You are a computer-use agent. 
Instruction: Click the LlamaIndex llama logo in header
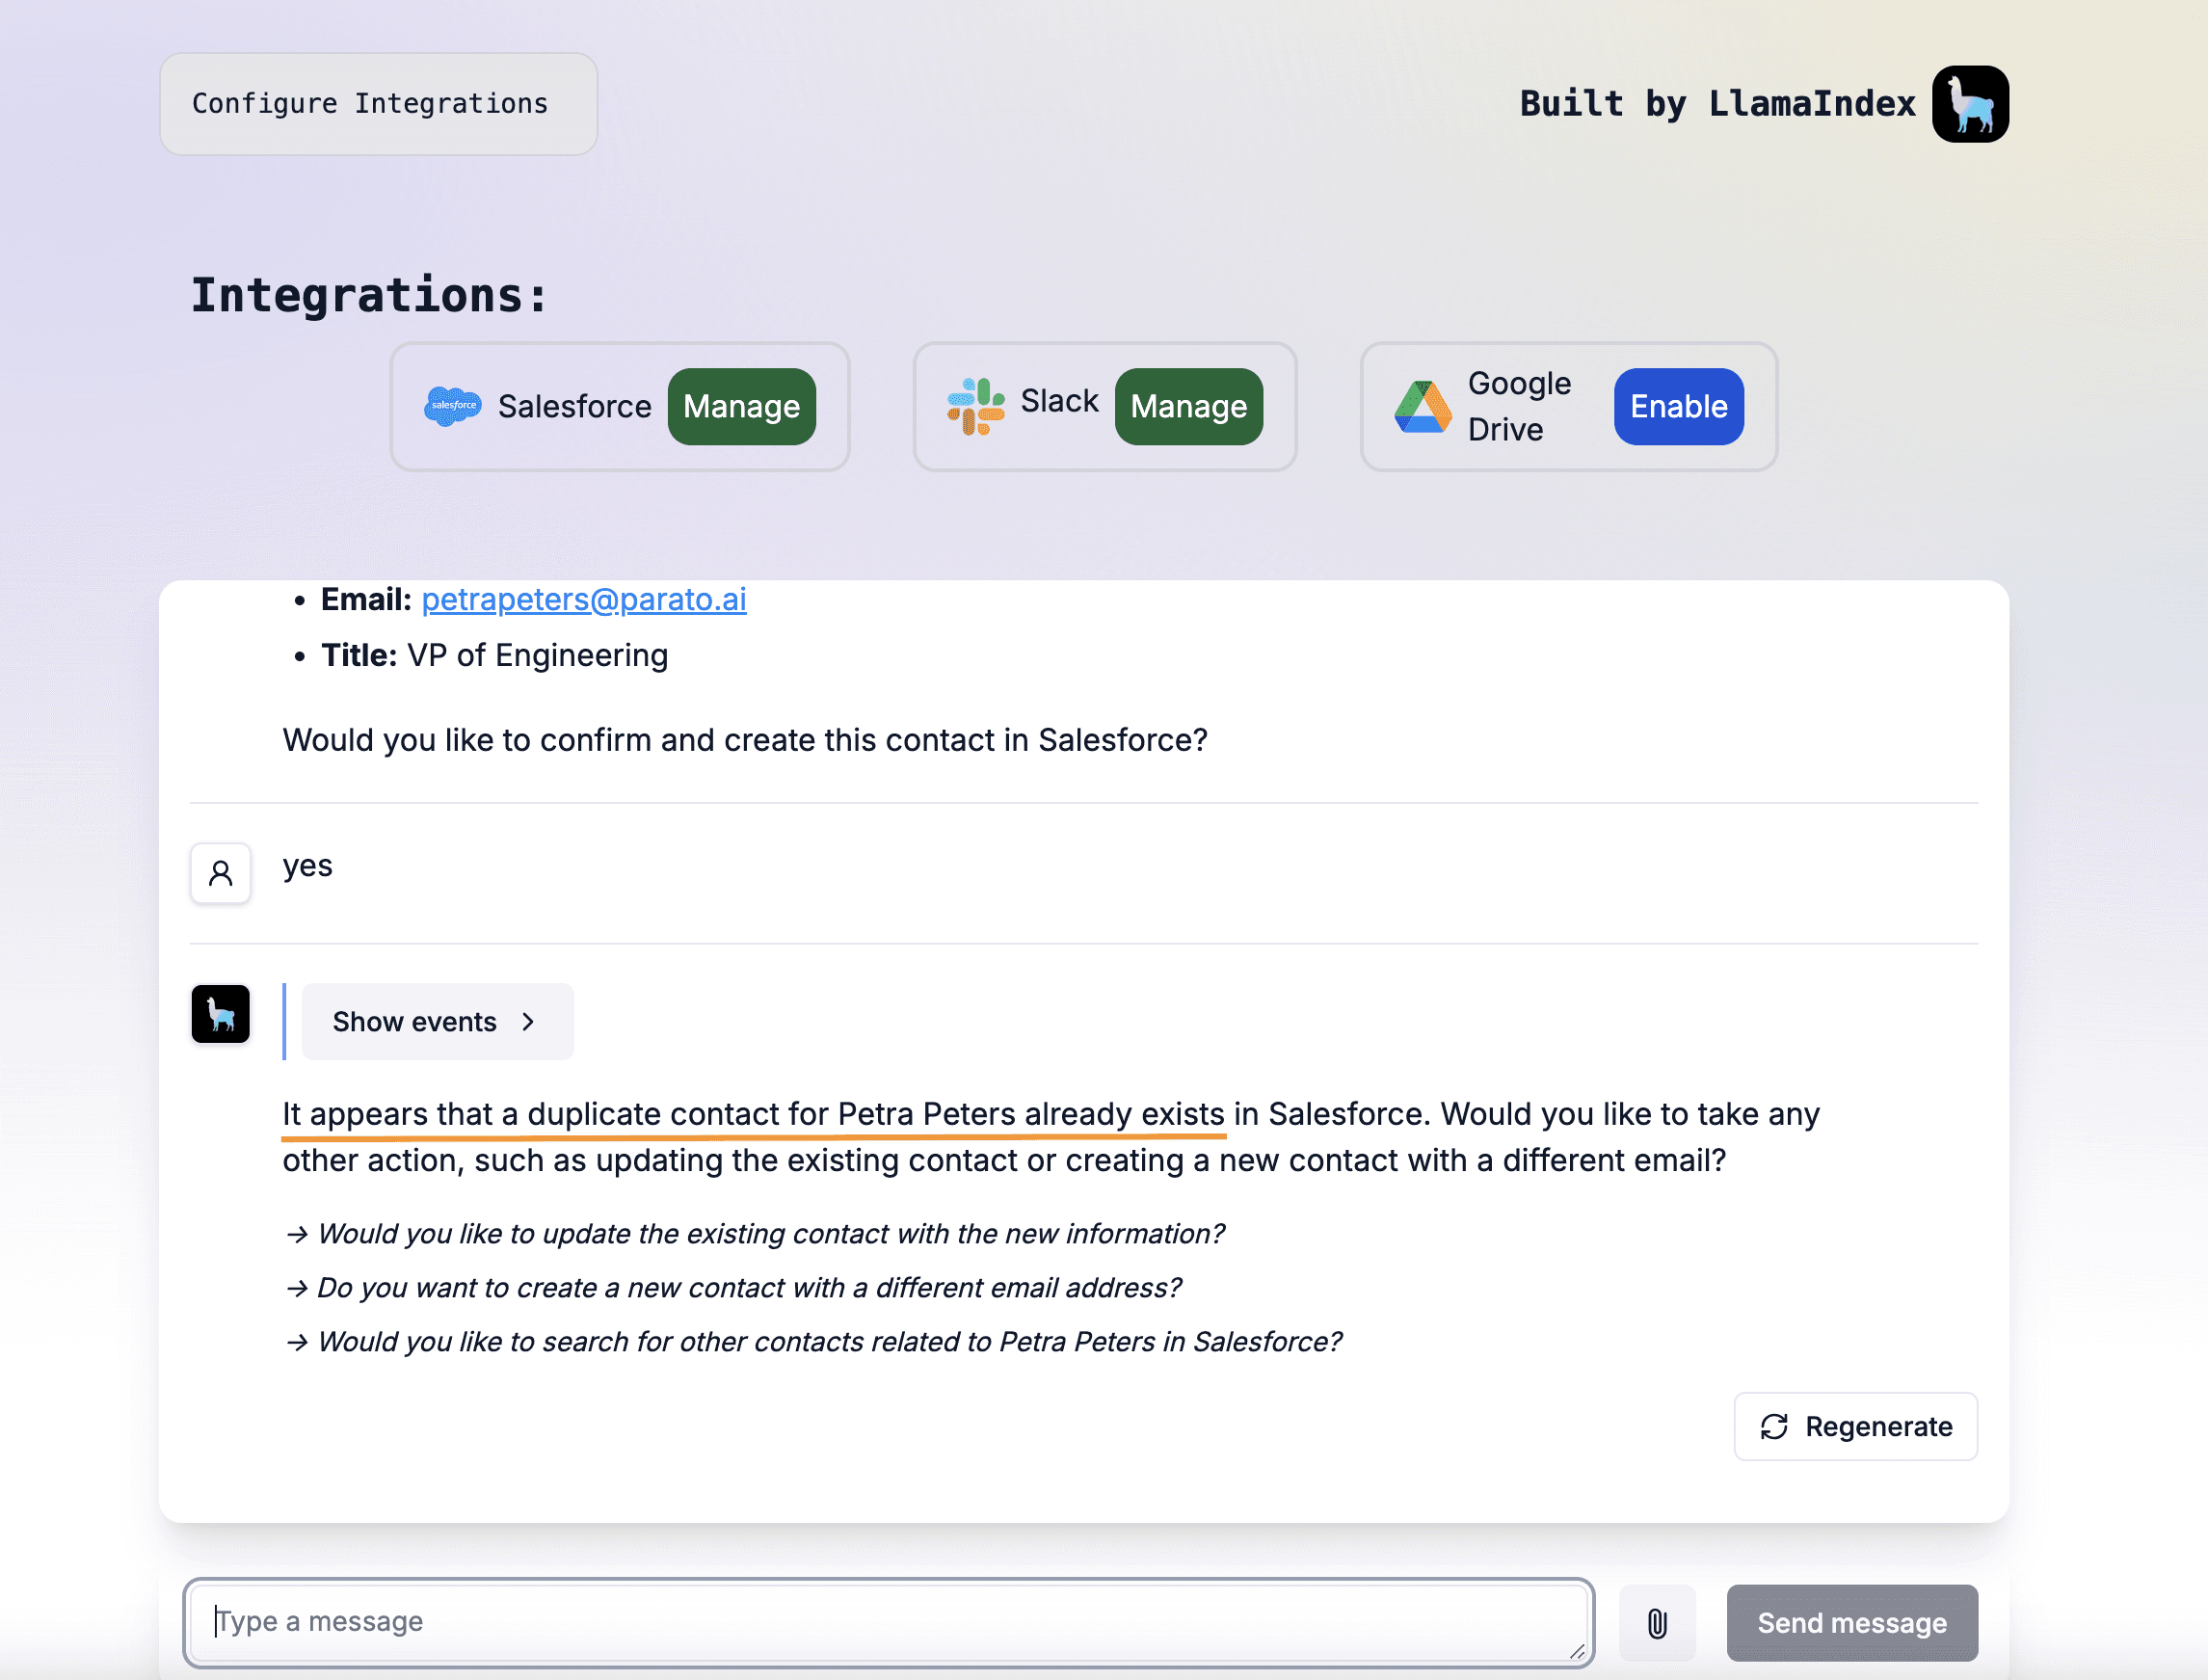1969,104
